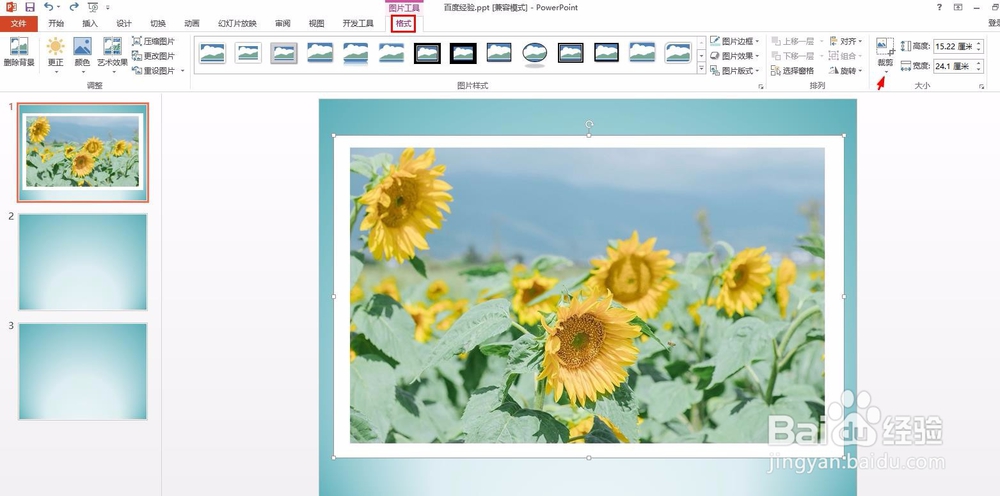Open the 文件 file tab
The height and width of the screenshot is (496, 1000).
point(19,24)
